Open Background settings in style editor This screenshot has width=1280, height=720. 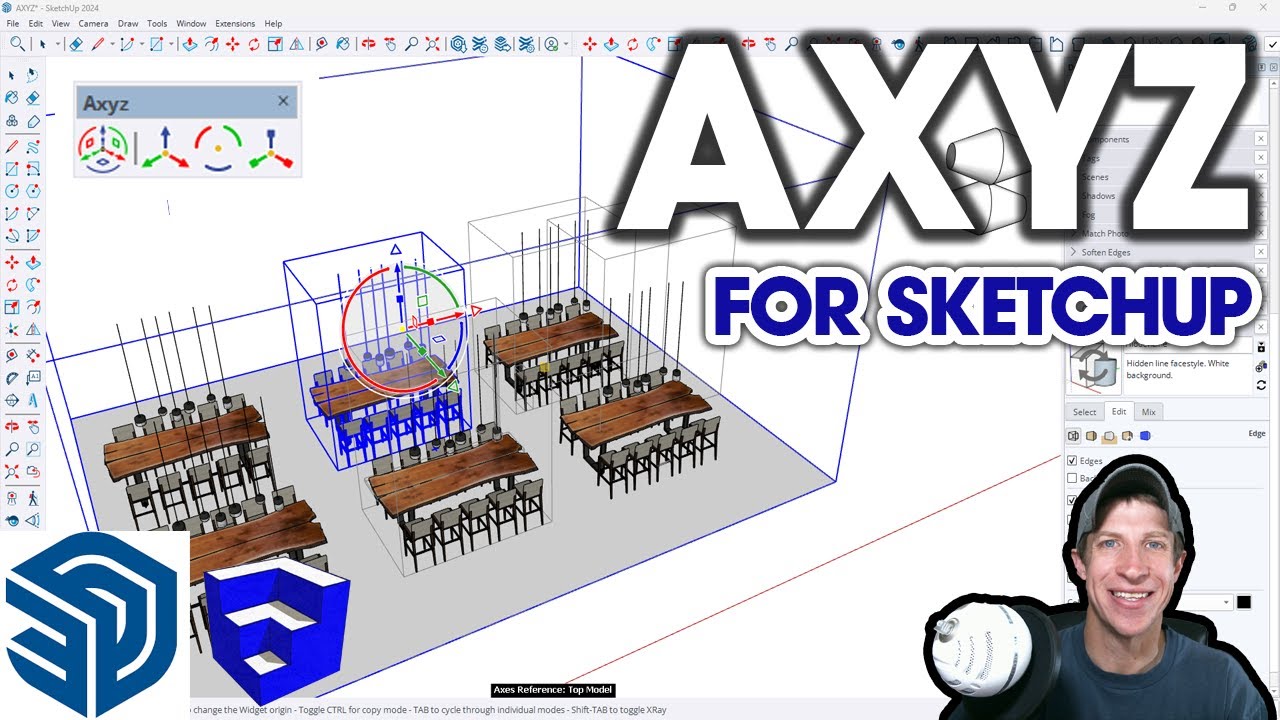[x=1109, y=436]
